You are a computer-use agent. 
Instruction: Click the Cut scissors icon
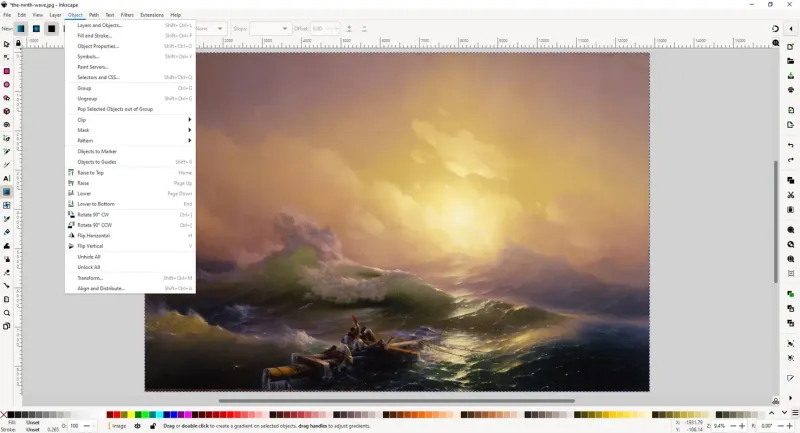point(790,195)
